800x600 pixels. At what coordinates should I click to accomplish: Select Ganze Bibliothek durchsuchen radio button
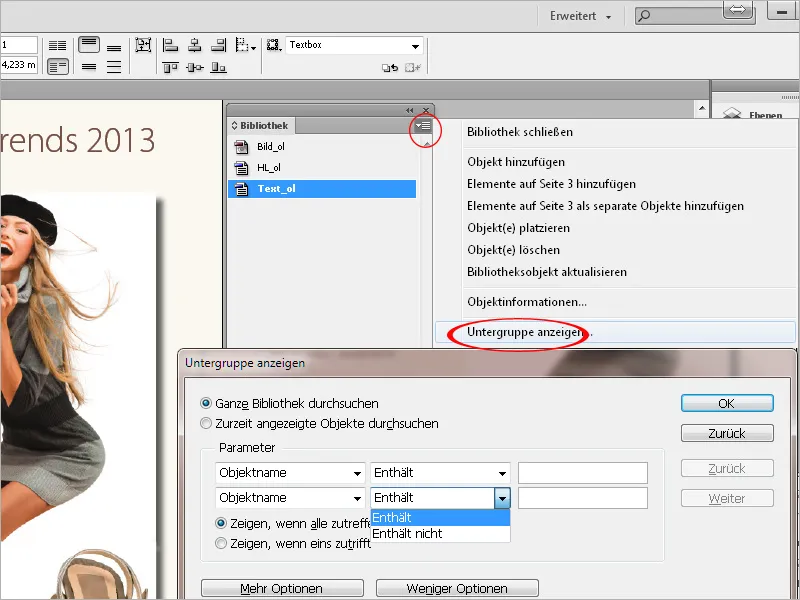[206, 404]
